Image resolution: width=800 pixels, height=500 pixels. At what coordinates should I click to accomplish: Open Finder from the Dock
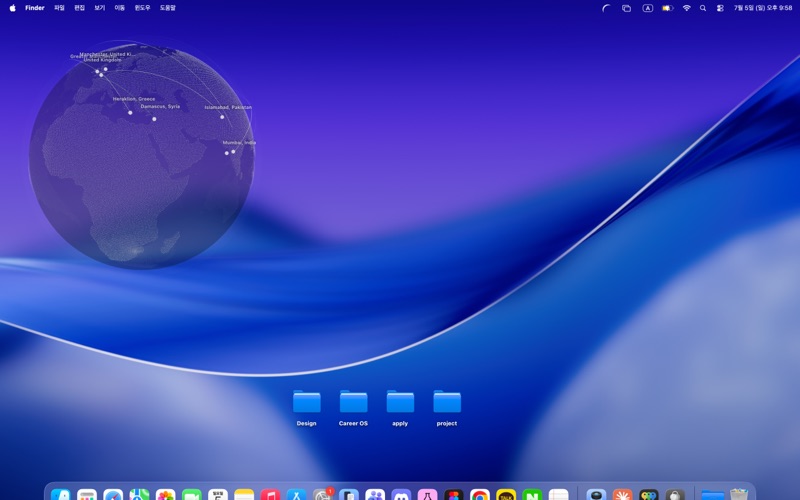tap(61, 494)
